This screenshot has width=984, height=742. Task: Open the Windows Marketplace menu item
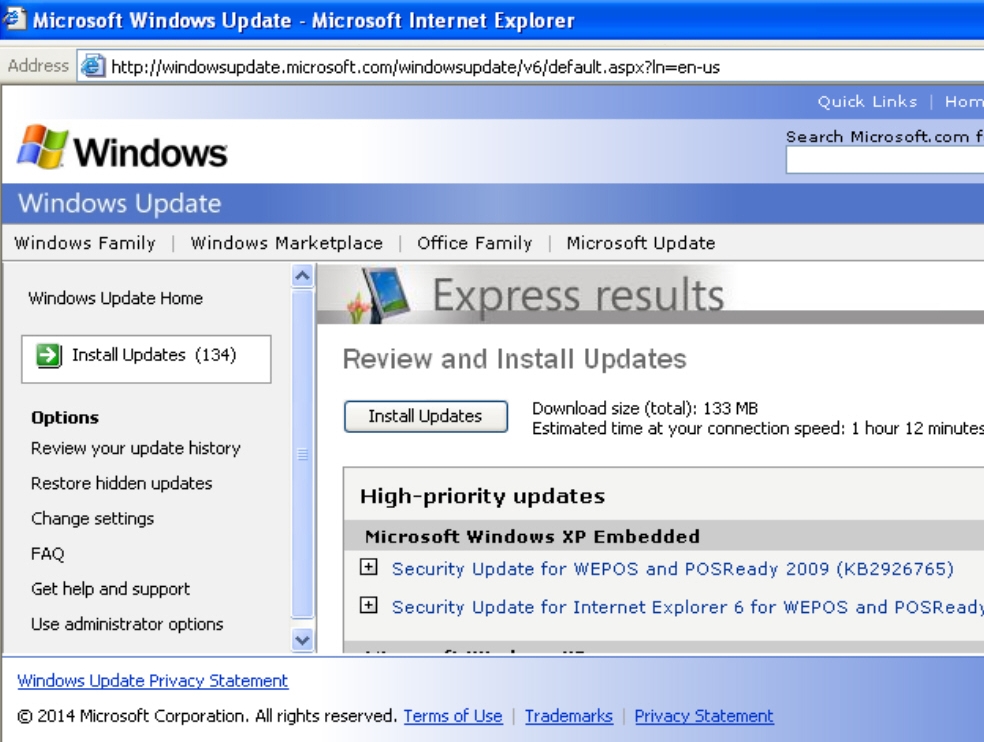coord(287,243)
